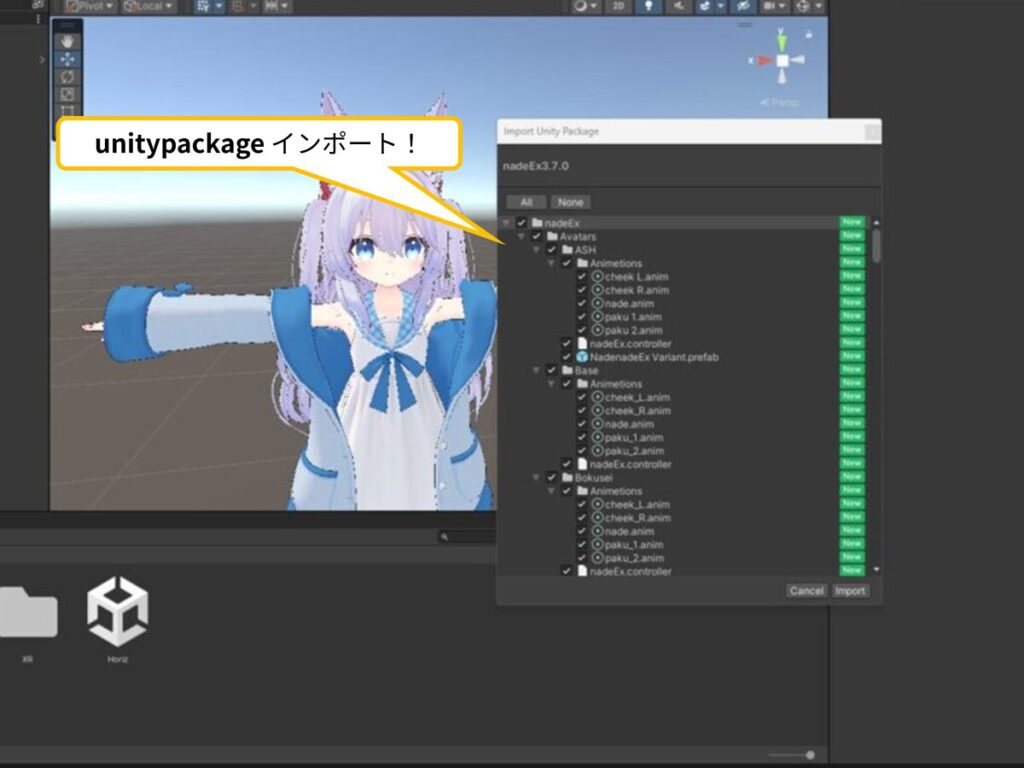The image size is (1024, 768).
Task: Open the Pivot dropdown in the toolbar
Action: click(90, 6)
